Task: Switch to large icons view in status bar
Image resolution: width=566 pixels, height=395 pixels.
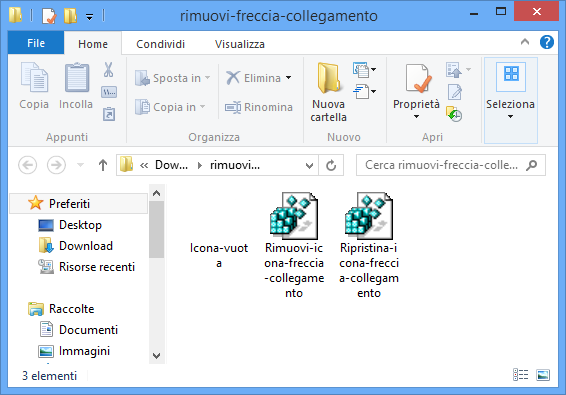Action: pyautogui.click(x=543, y=375)
